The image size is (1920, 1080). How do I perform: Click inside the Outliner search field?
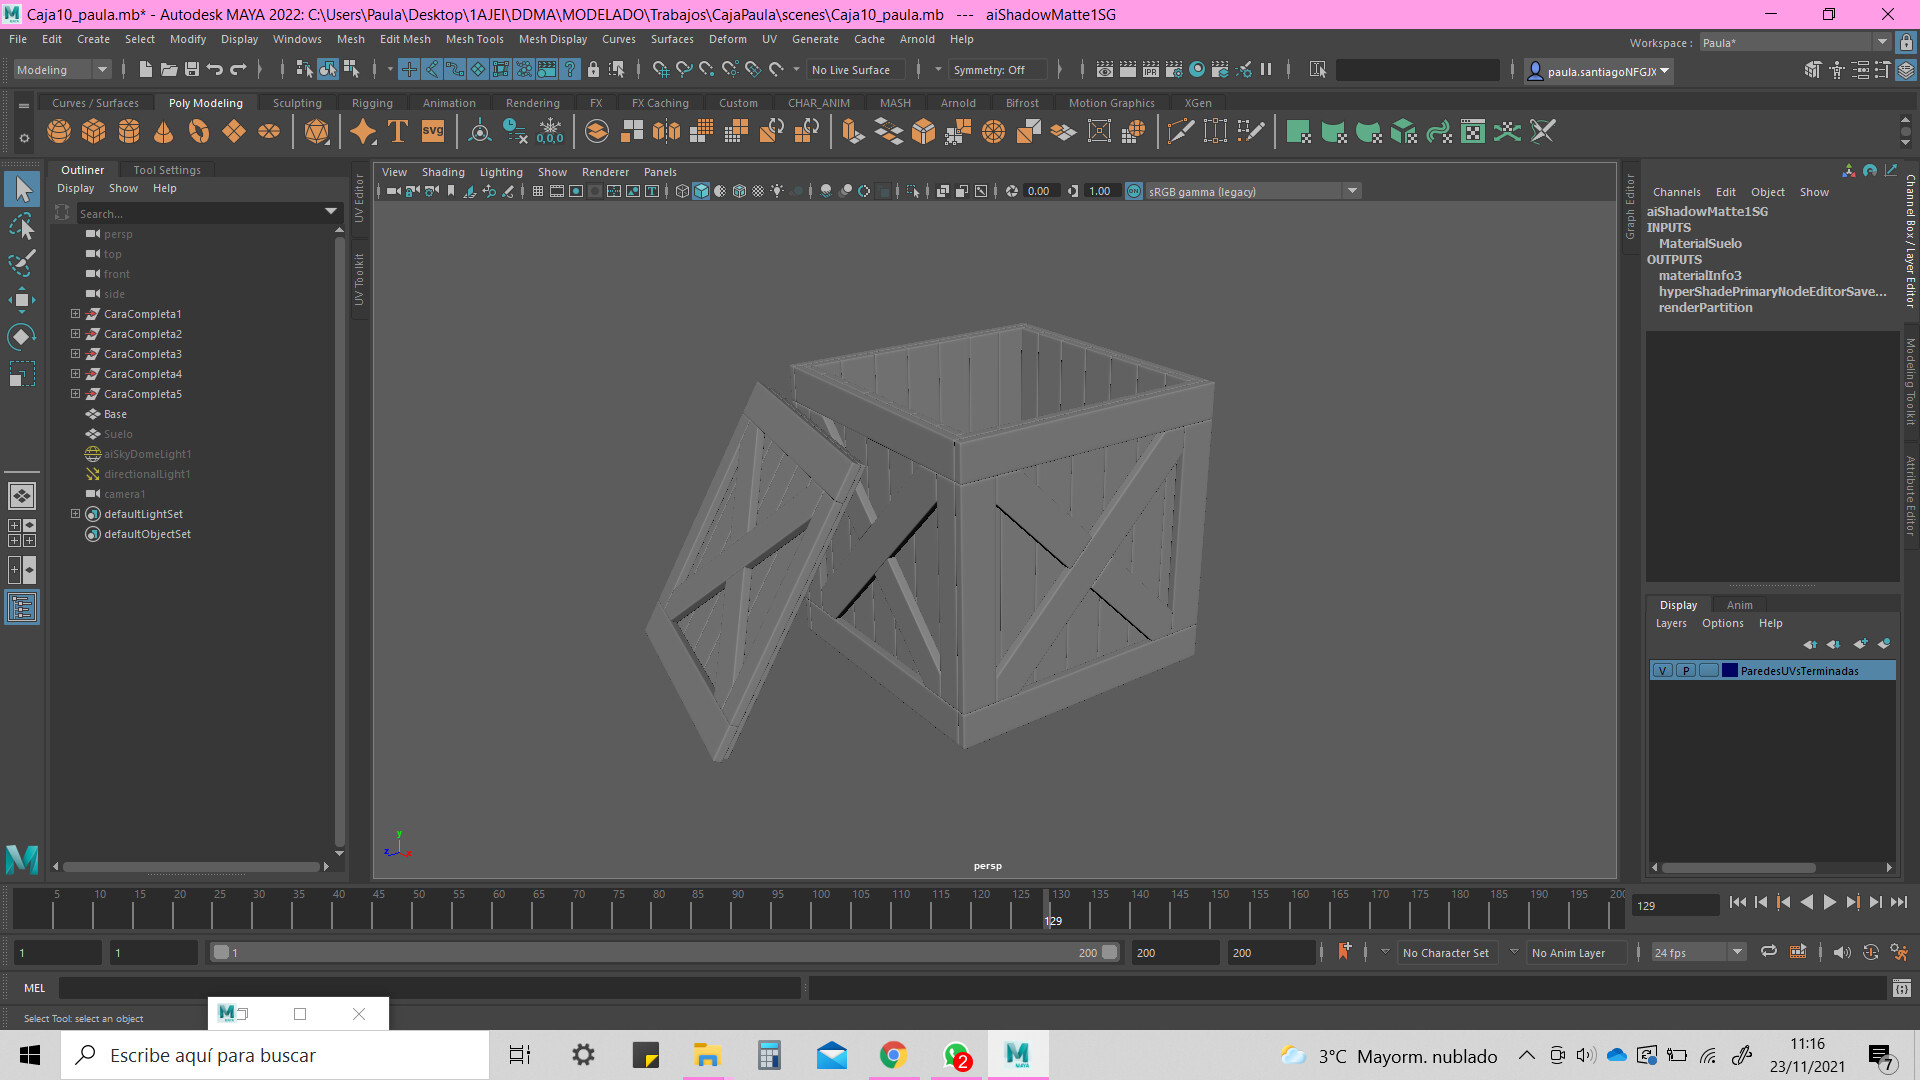tap(200, 213)
